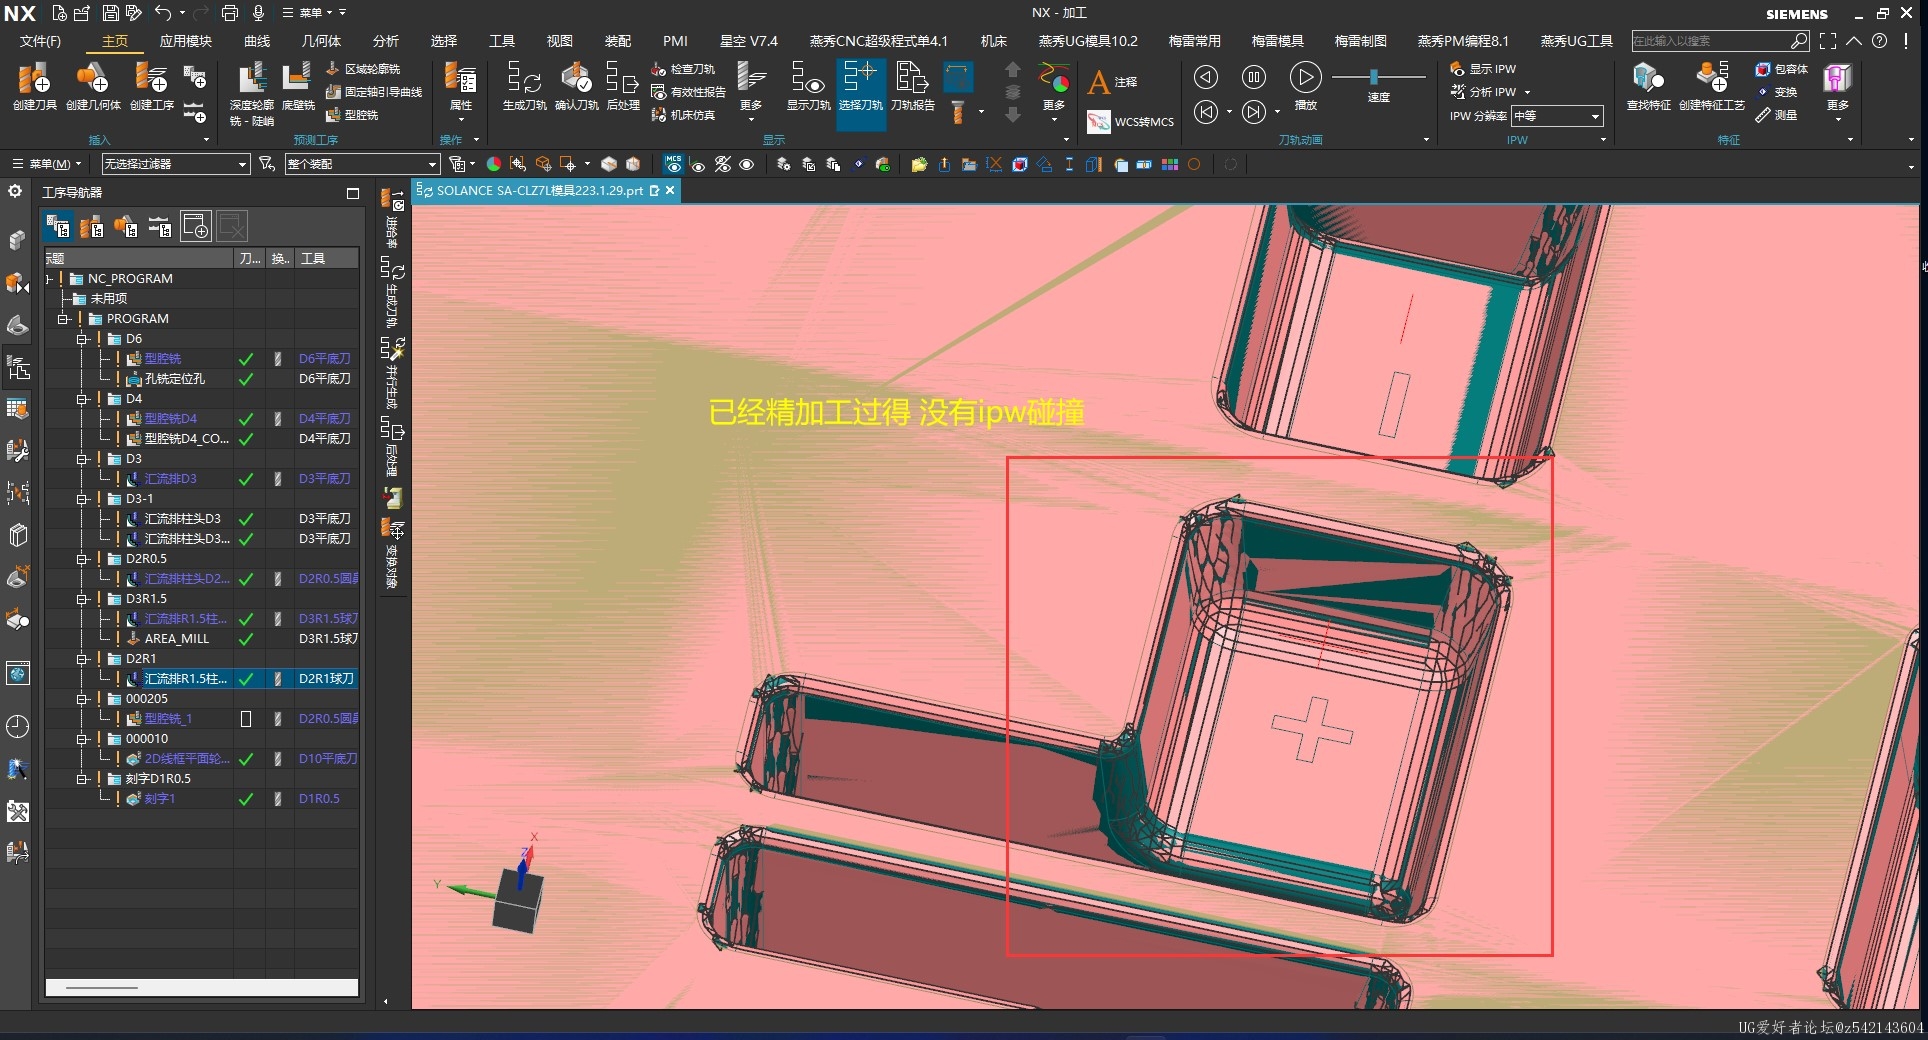Play the tool path animation
Screen dimensions: 1928x1040
click(1305, 77)
